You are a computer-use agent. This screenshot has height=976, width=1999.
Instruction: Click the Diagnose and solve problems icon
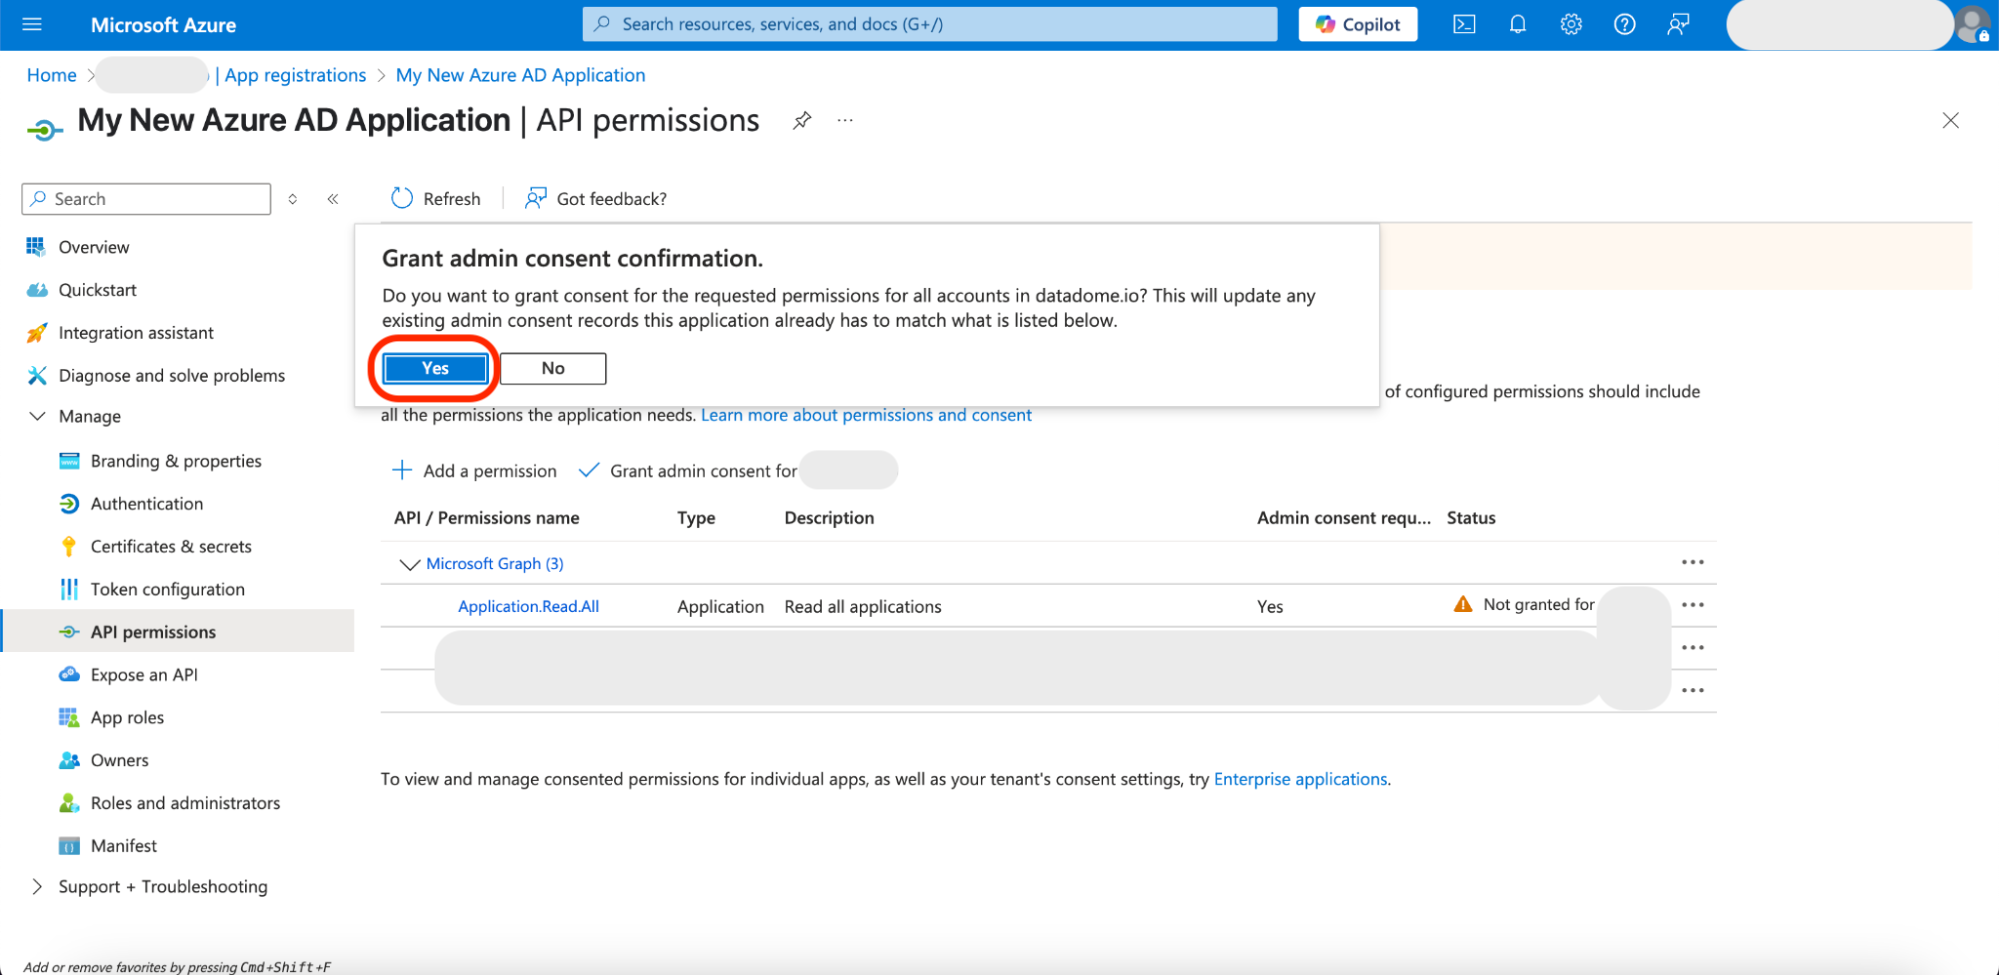pyautogui.click(x=37, y=375)
